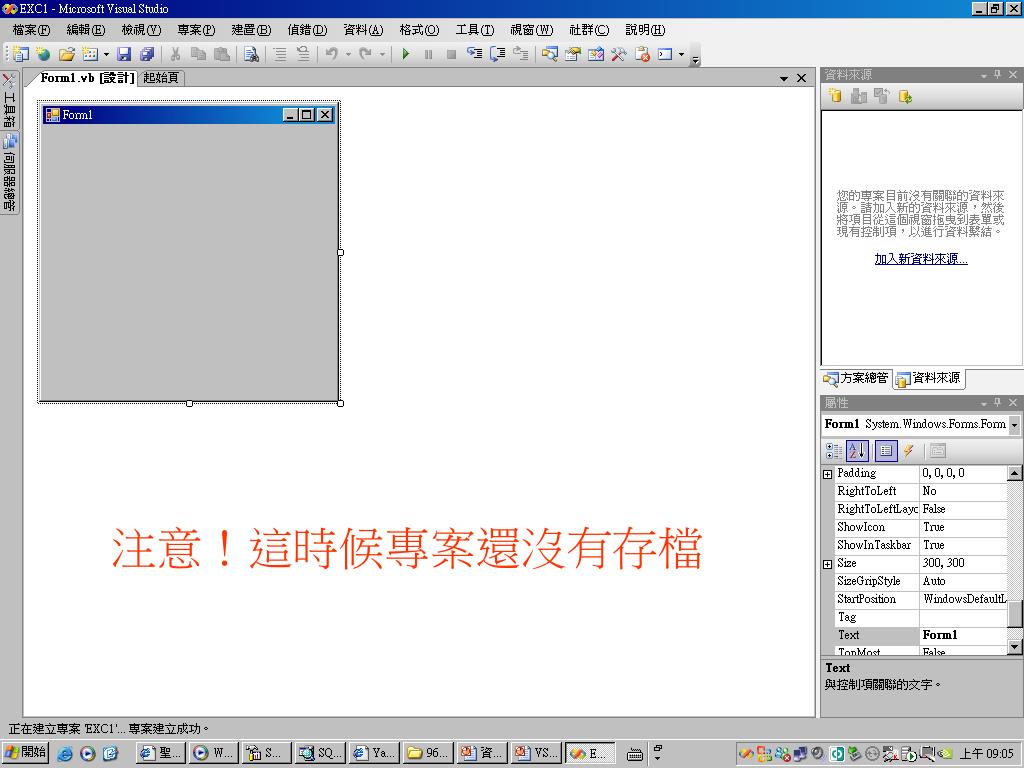Image resolution: width=1024 pixels, height=768 pixels.
Task: Click the Immediate window toolbar icon
Action: (x=665, y=54)
